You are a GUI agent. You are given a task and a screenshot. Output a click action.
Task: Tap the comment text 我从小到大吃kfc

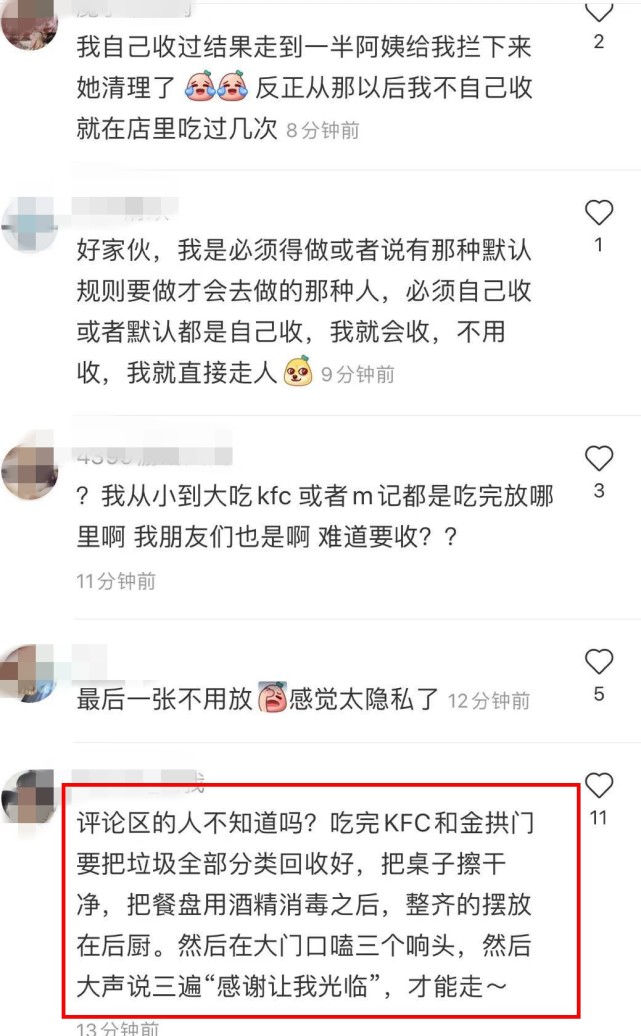[x=315, y=516]
